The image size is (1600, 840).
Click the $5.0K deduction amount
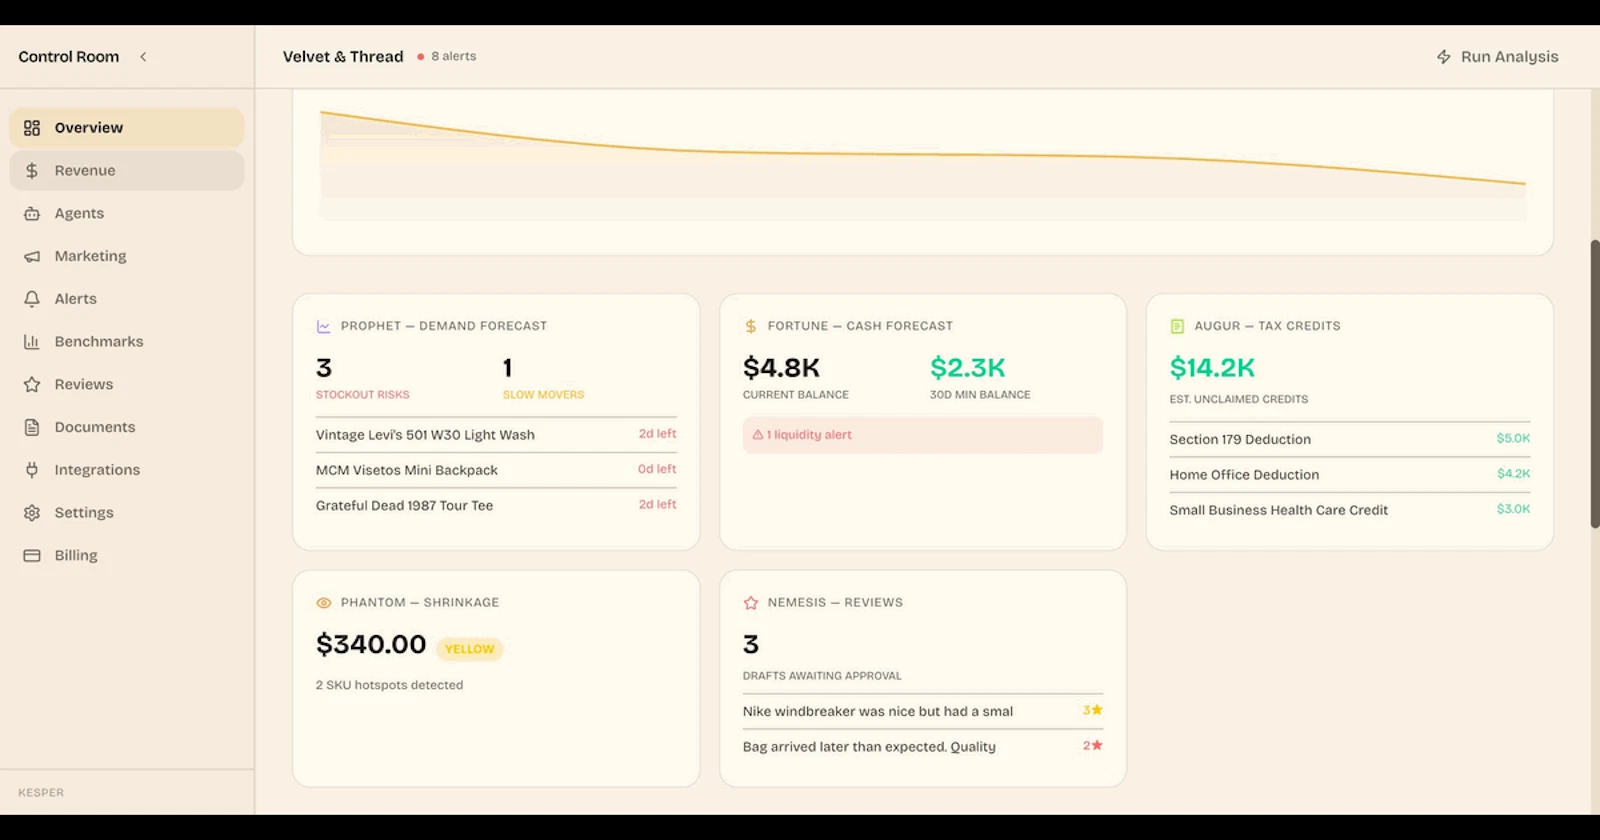1513,438
